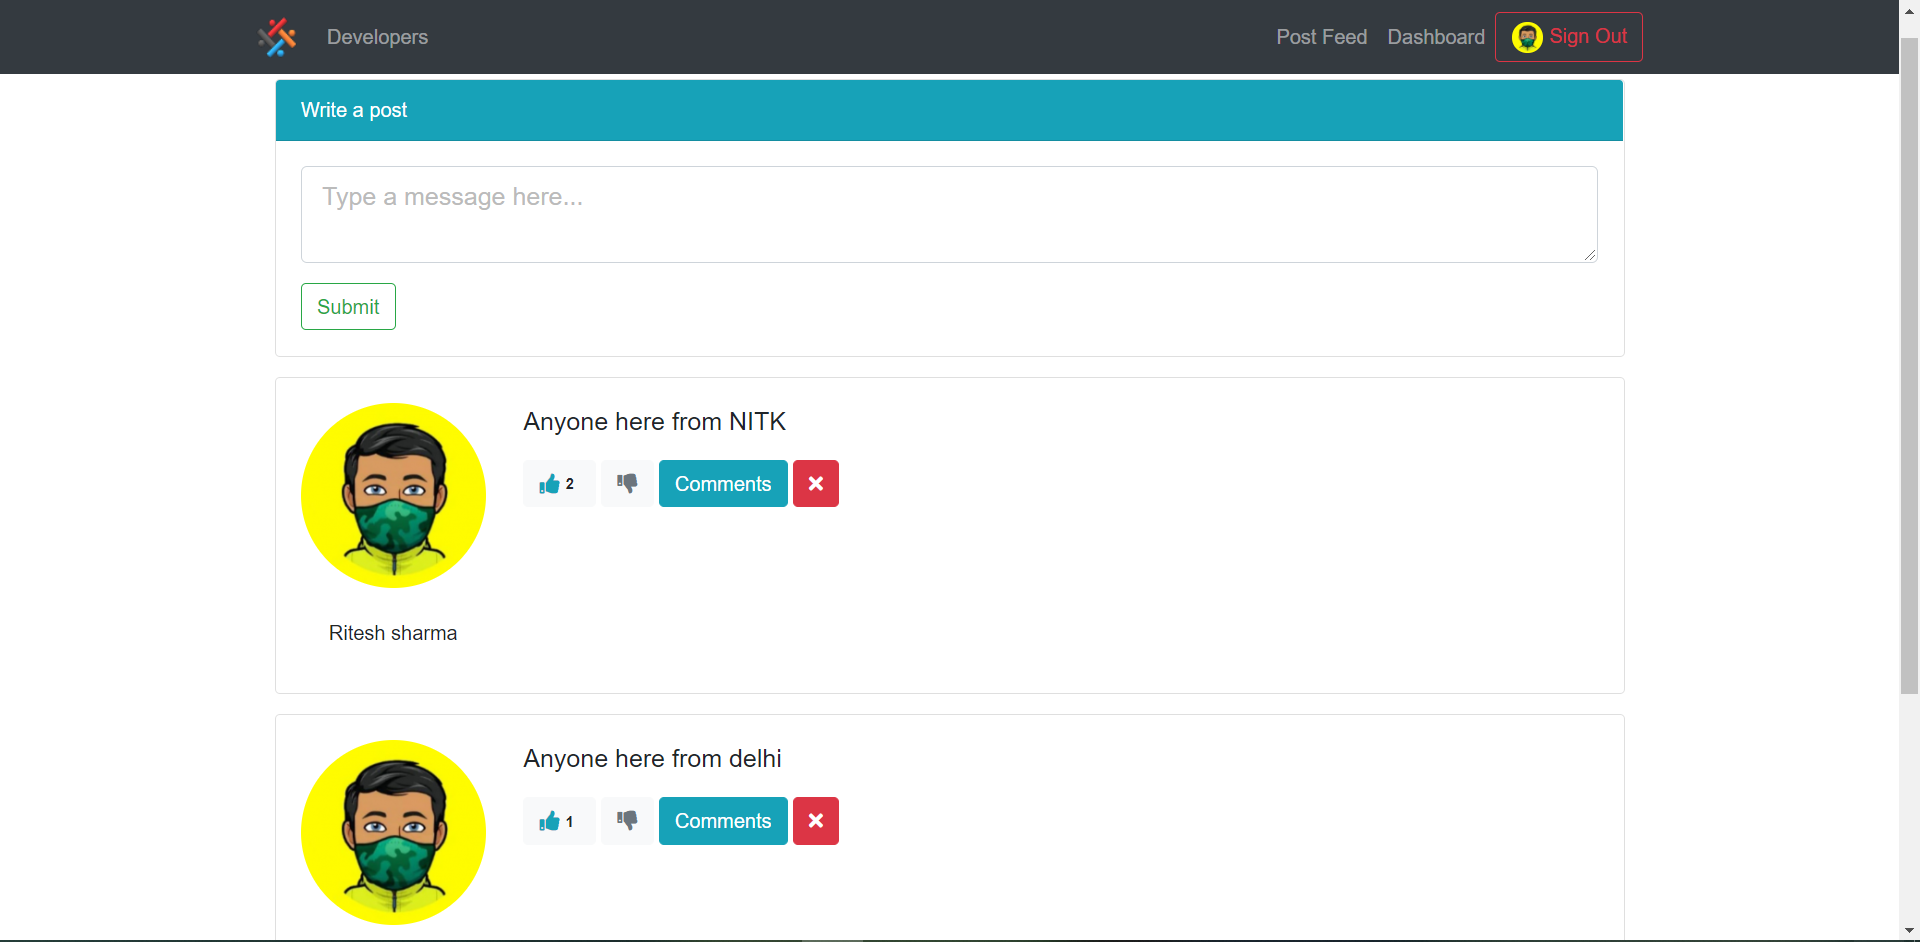Click the scrollbar down arrow

point(1908,930)
